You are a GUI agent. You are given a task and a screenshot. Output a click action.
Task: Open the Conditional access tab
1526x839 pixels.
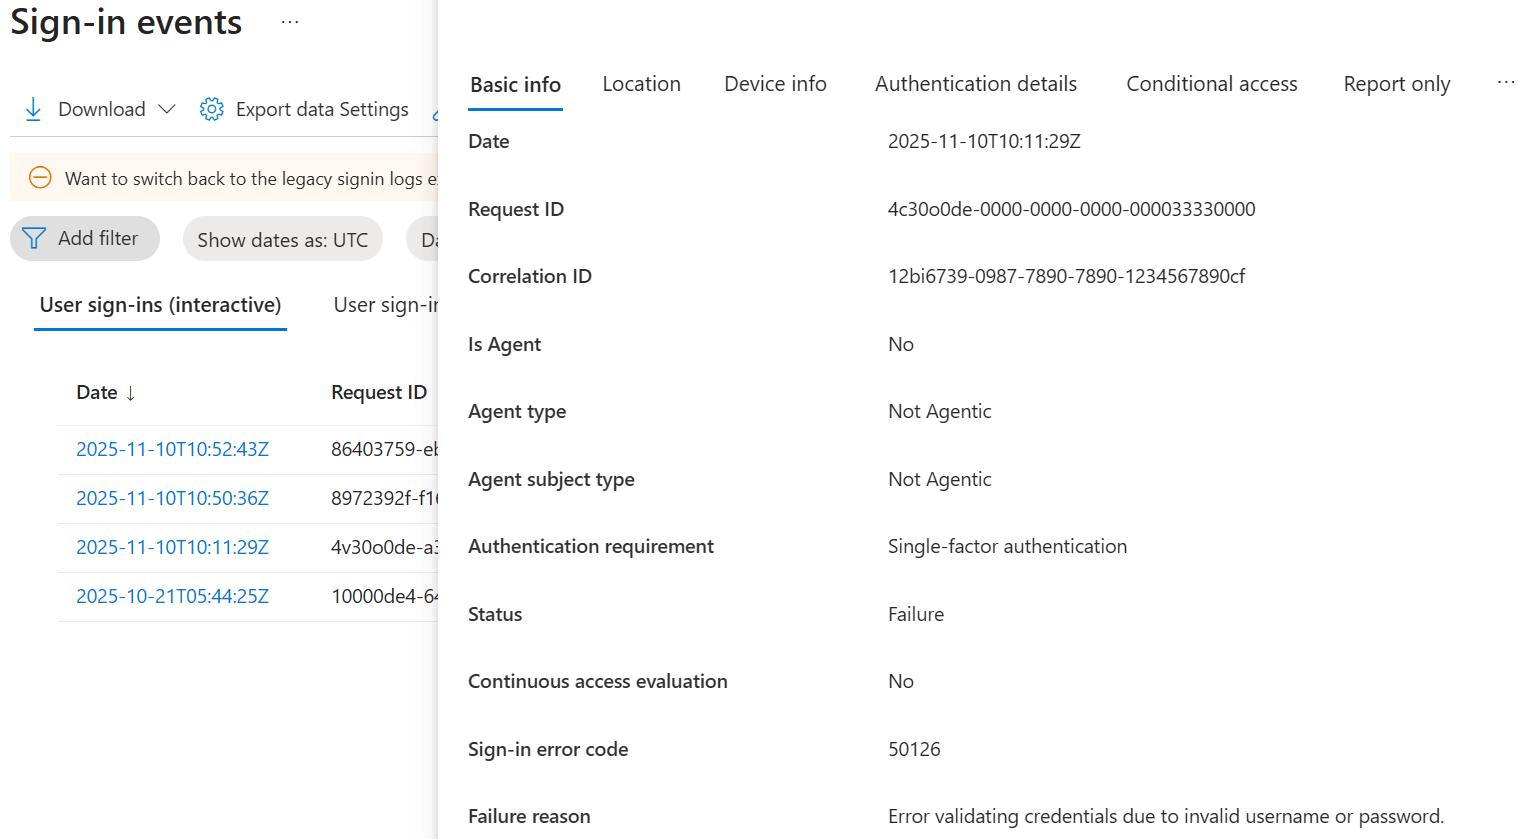1211,84
